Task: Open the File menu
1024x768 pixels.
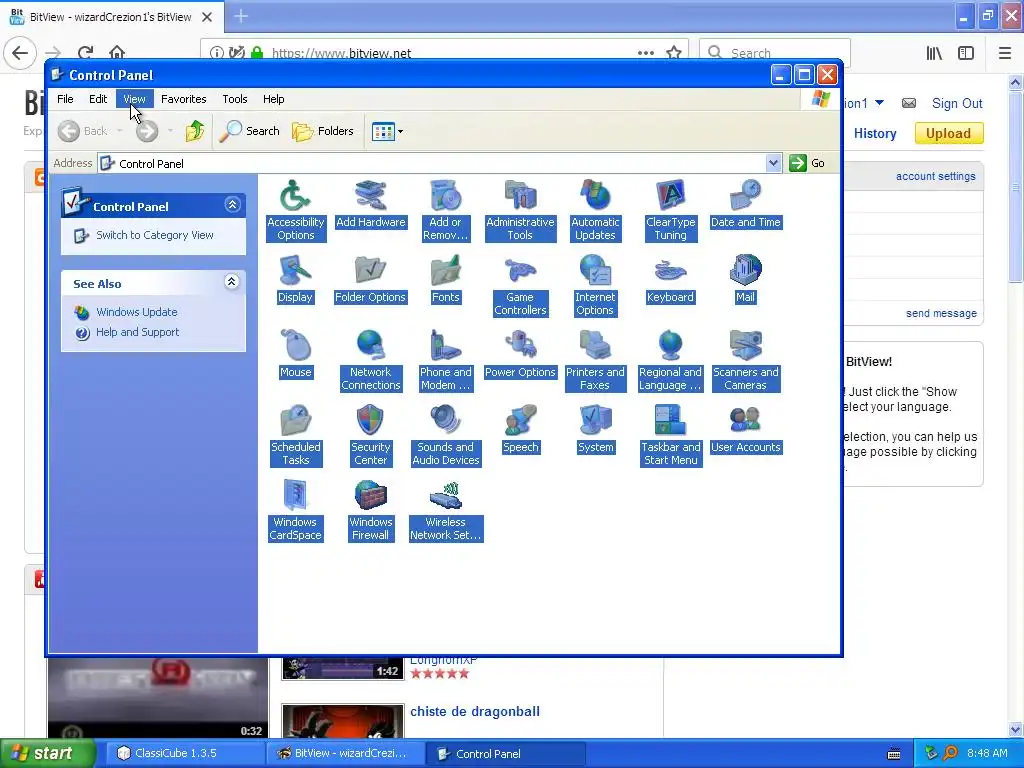Action: pyautogui.click(x=65, y=99)
